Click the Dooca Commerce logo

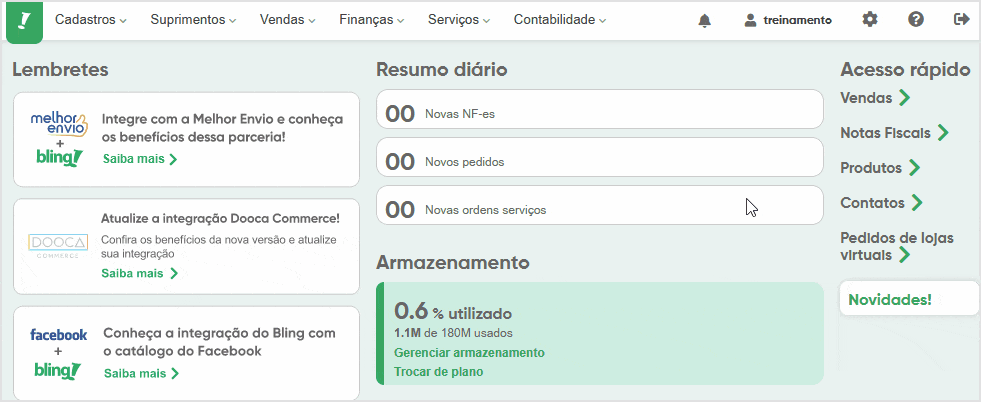click(x=58, y=245)
